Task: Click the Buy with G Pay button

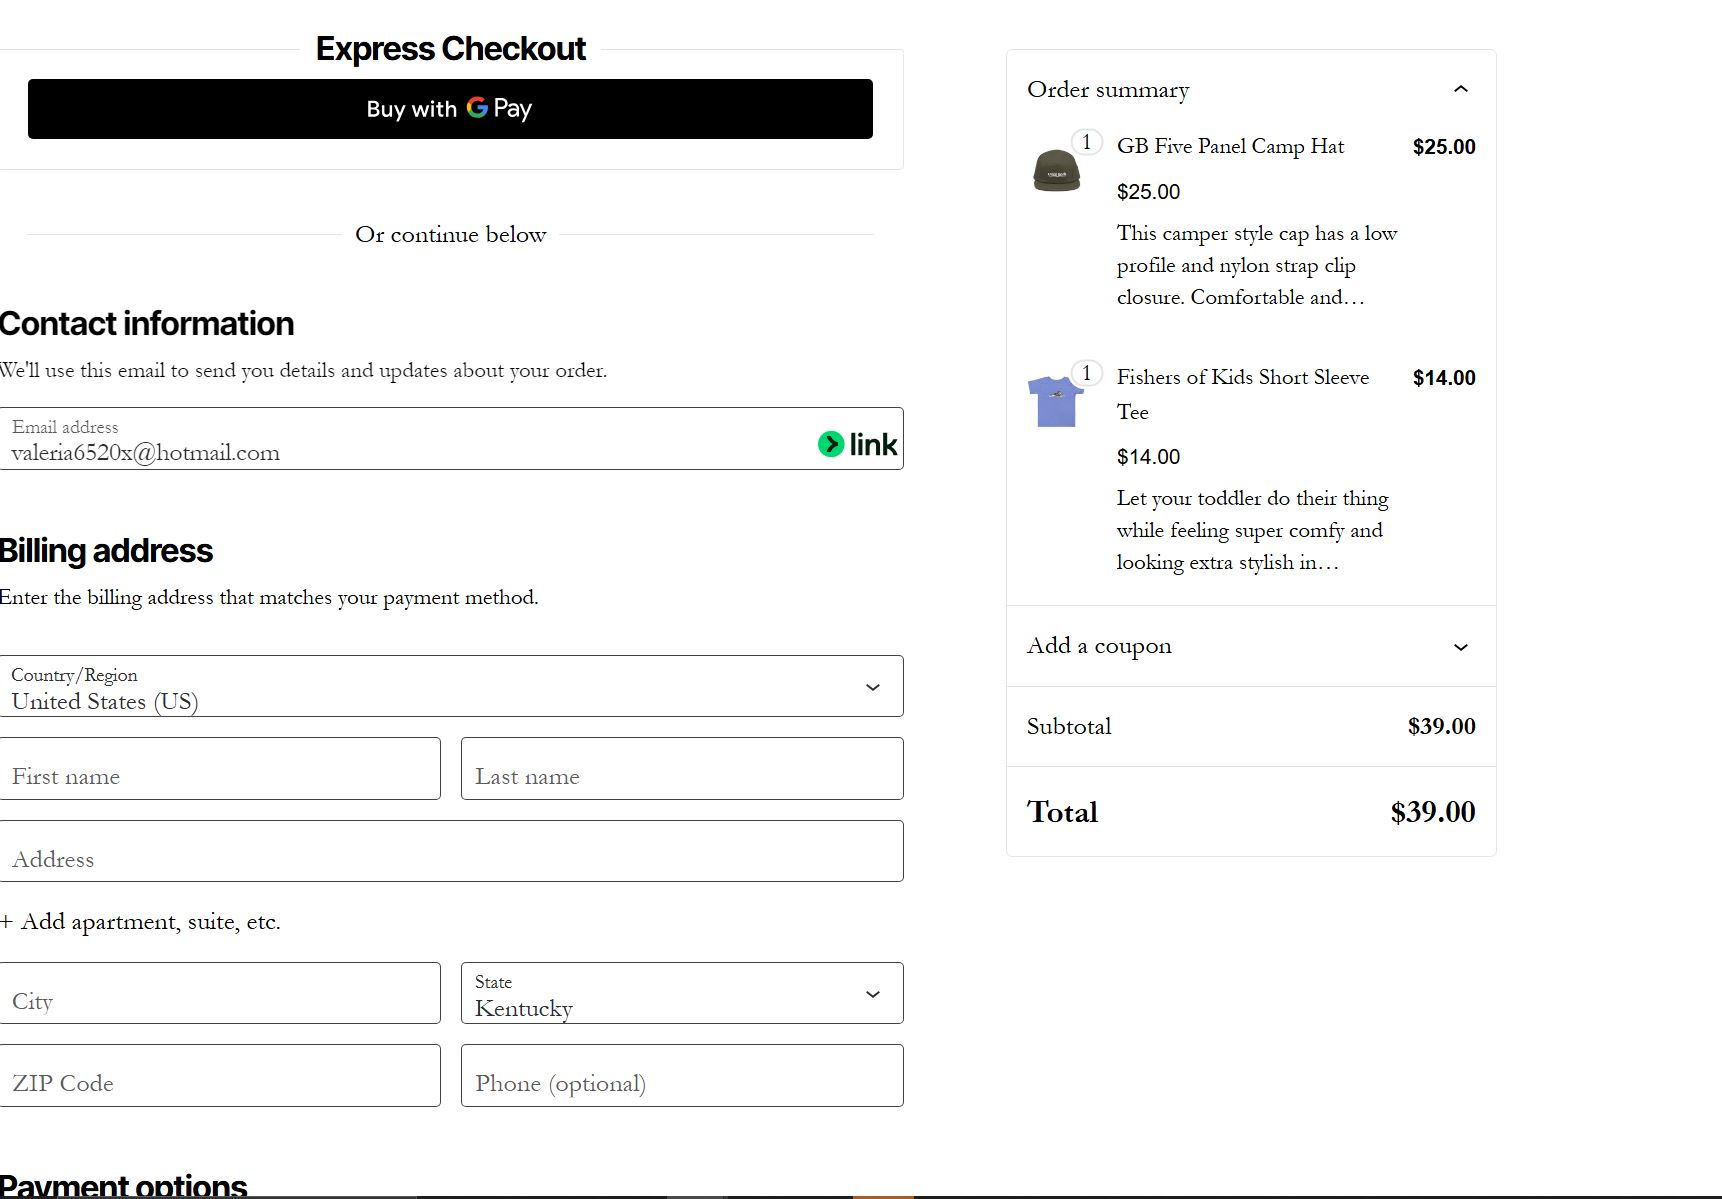Action: [x=450, y=109]
